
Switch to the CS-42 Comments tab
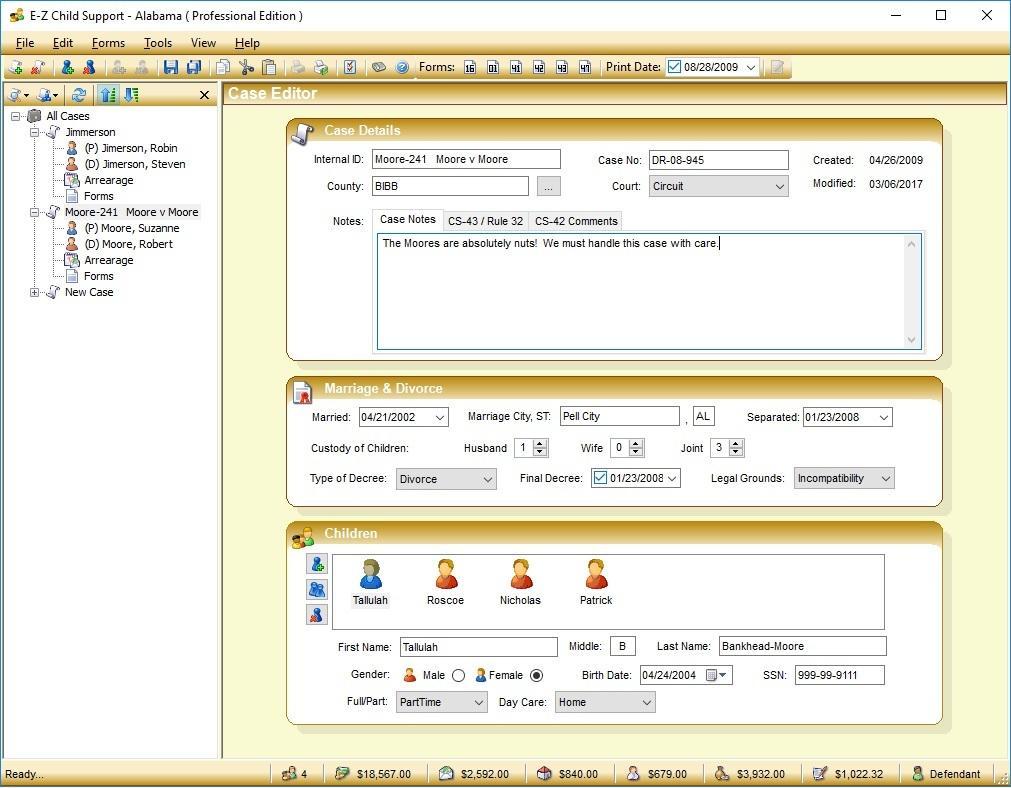pyautogui.click(x=576, y=221)
